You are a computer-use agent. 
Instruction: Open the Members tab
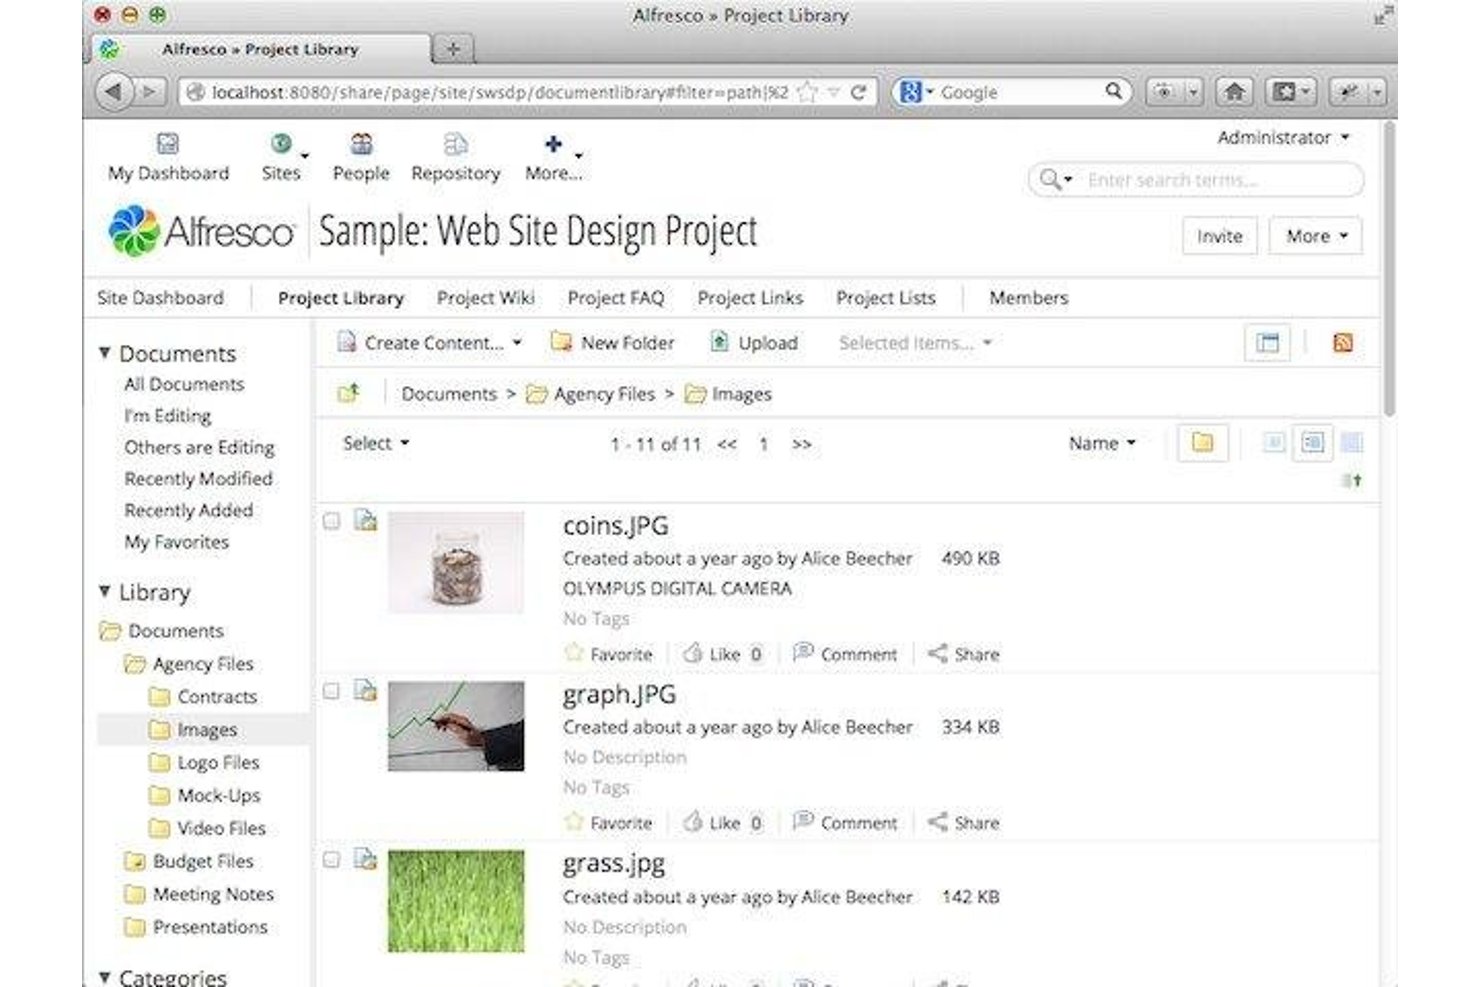(x=1029, y=298)
